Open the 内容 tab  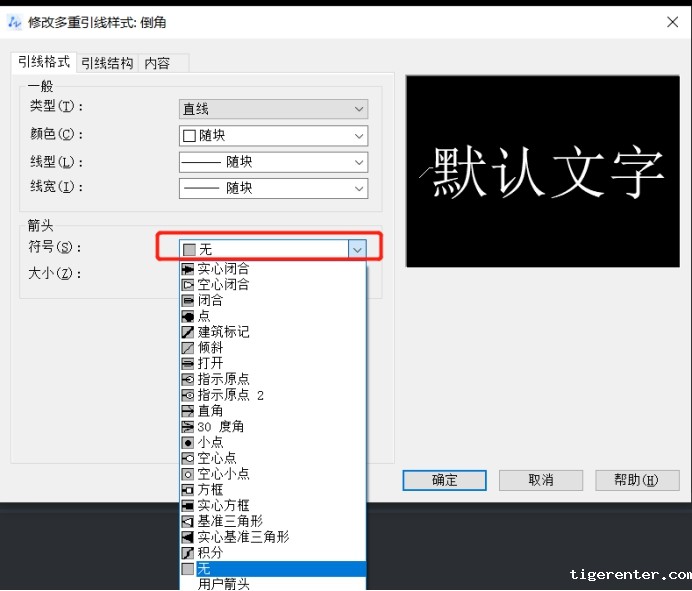coord(157,63)
